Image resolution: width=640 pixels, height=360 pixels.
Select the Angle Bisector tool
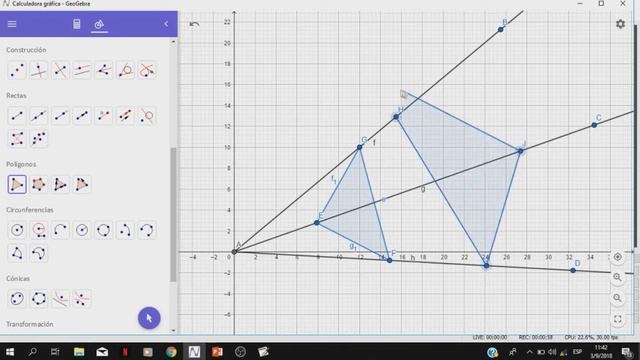click(104, 70)
